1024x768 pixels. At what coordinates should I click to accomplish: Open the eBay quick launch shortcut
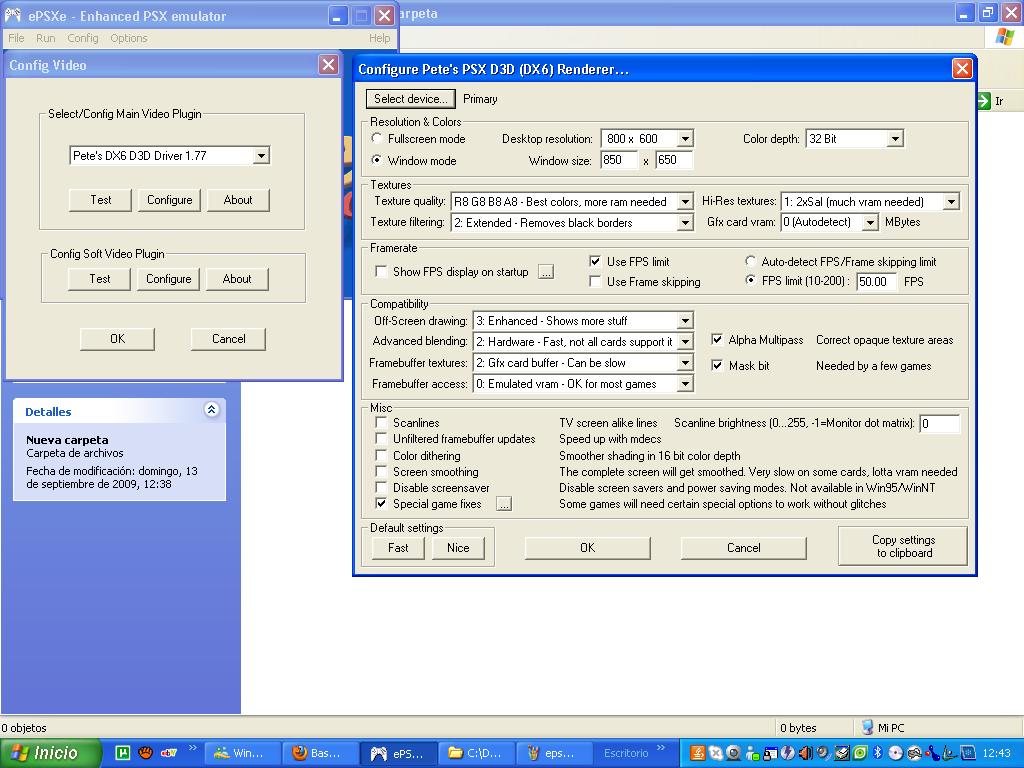click(x=169, y=753)
